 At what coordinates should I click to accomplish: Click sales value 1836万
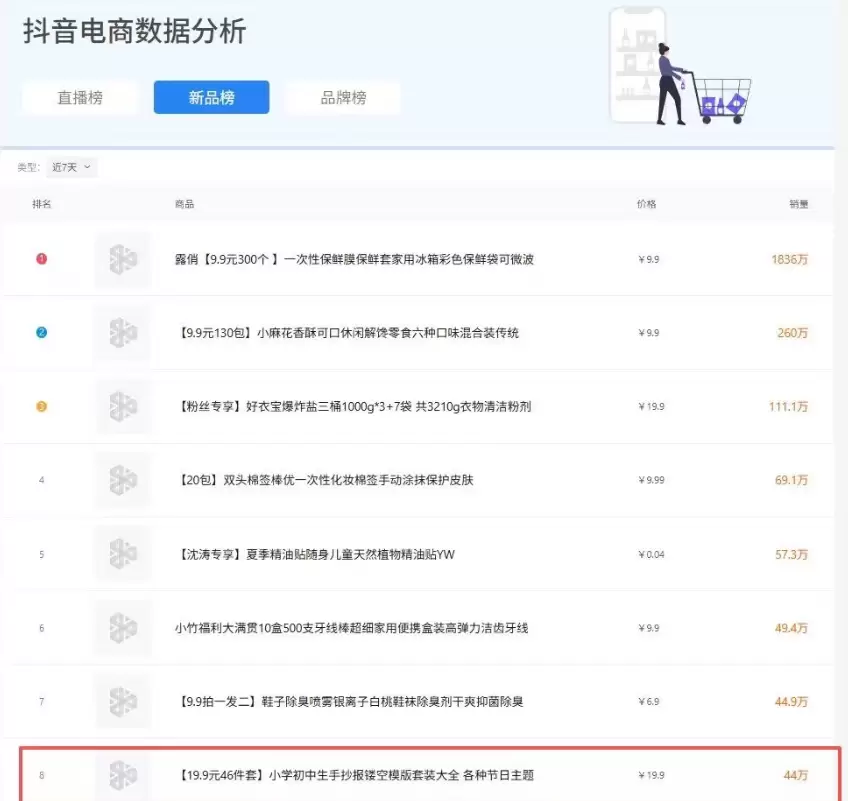coord(790,259)
